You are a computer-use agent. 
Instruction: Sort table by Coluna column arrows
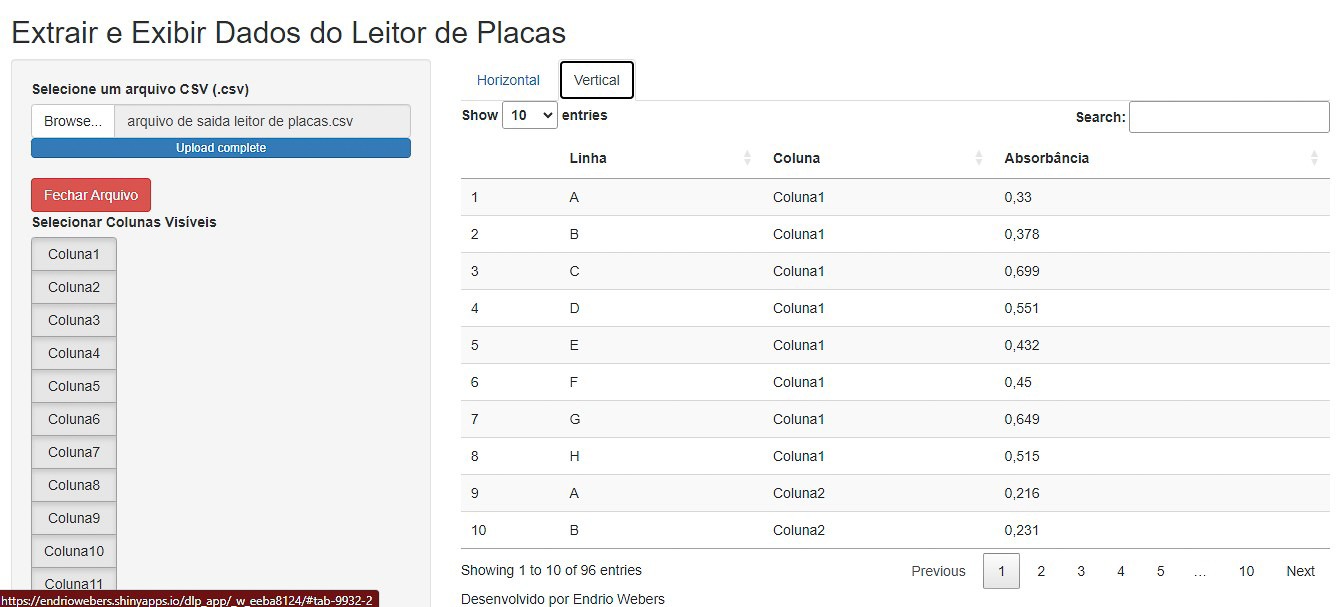(979, 158)
